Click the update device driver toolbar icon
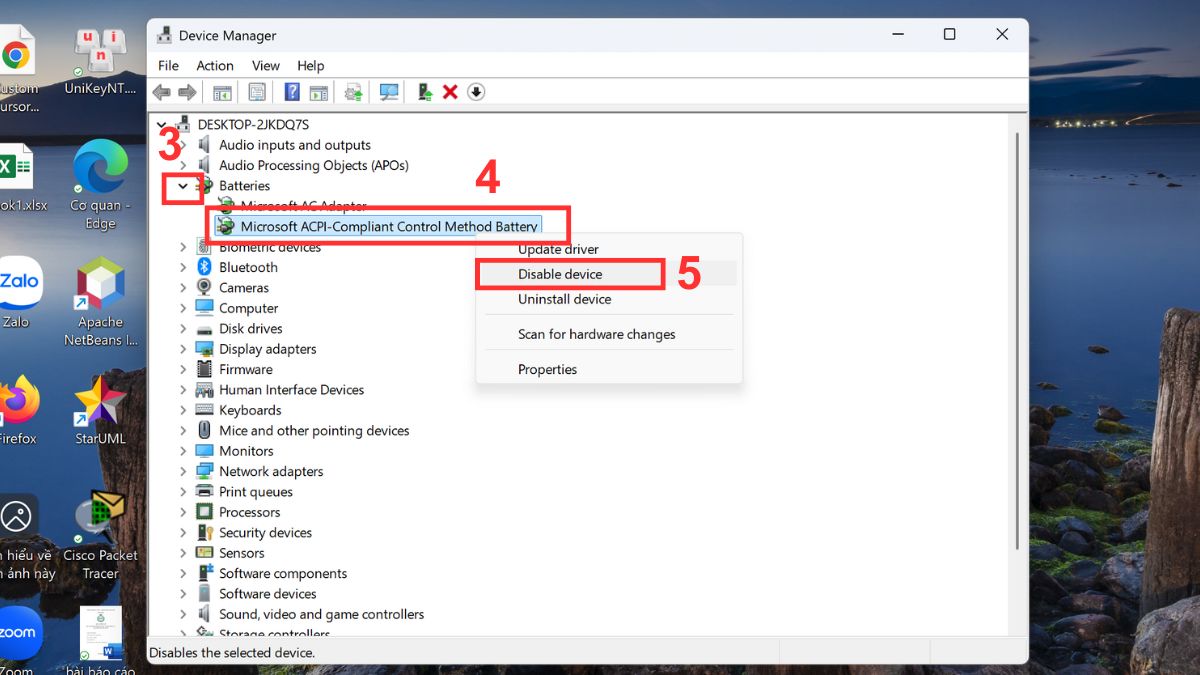This screenshot has height=675, width=1200. point(425,92)
